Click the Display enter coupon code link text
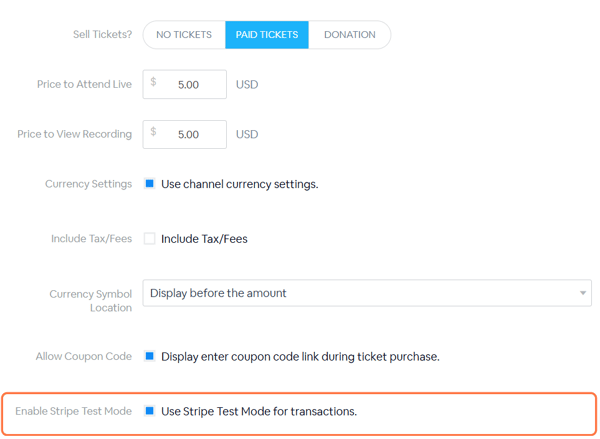This screenshot has height=439, width=600. 300,357
